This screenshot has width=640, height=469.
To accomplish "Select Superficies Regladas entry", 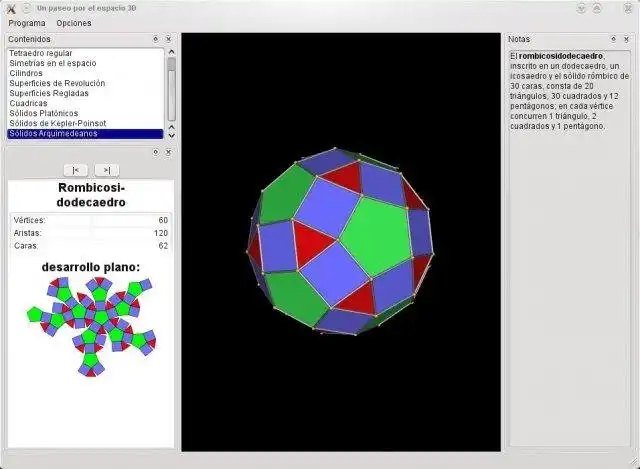I will click(85, 93).
